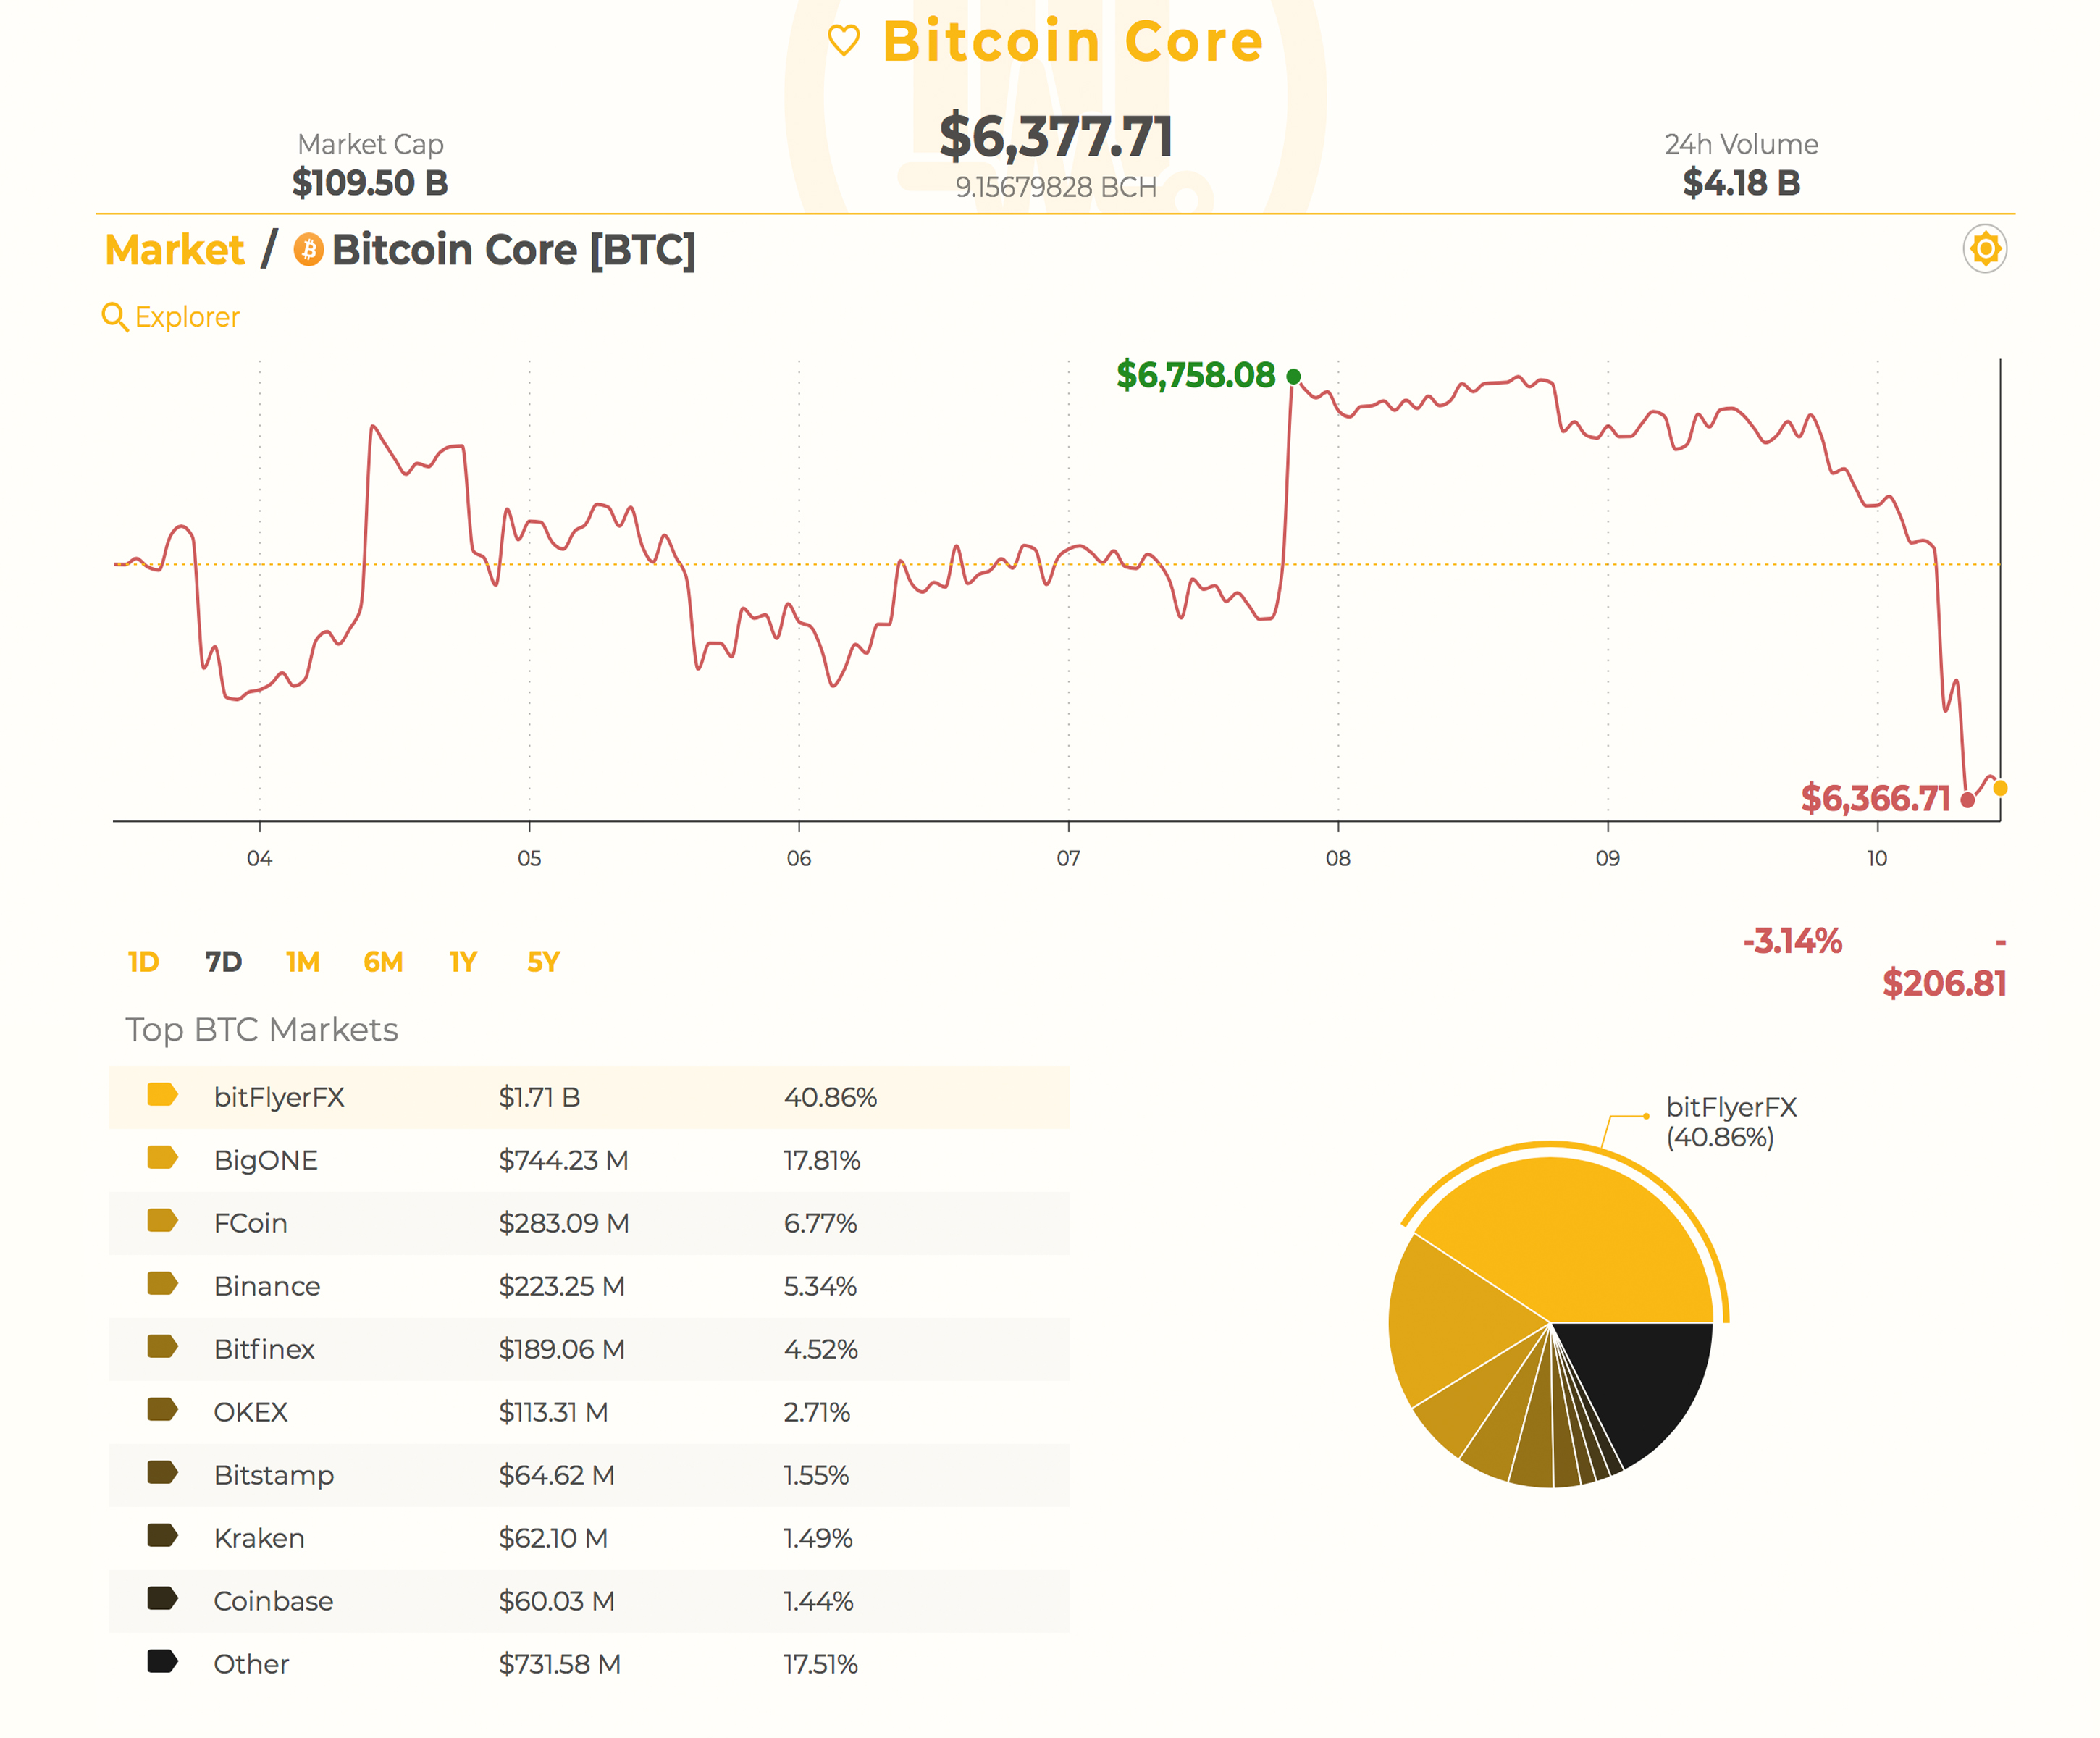The image size is (2100, 1738).
Task: Click the -3.14% change value
Action: point(1792,942)
